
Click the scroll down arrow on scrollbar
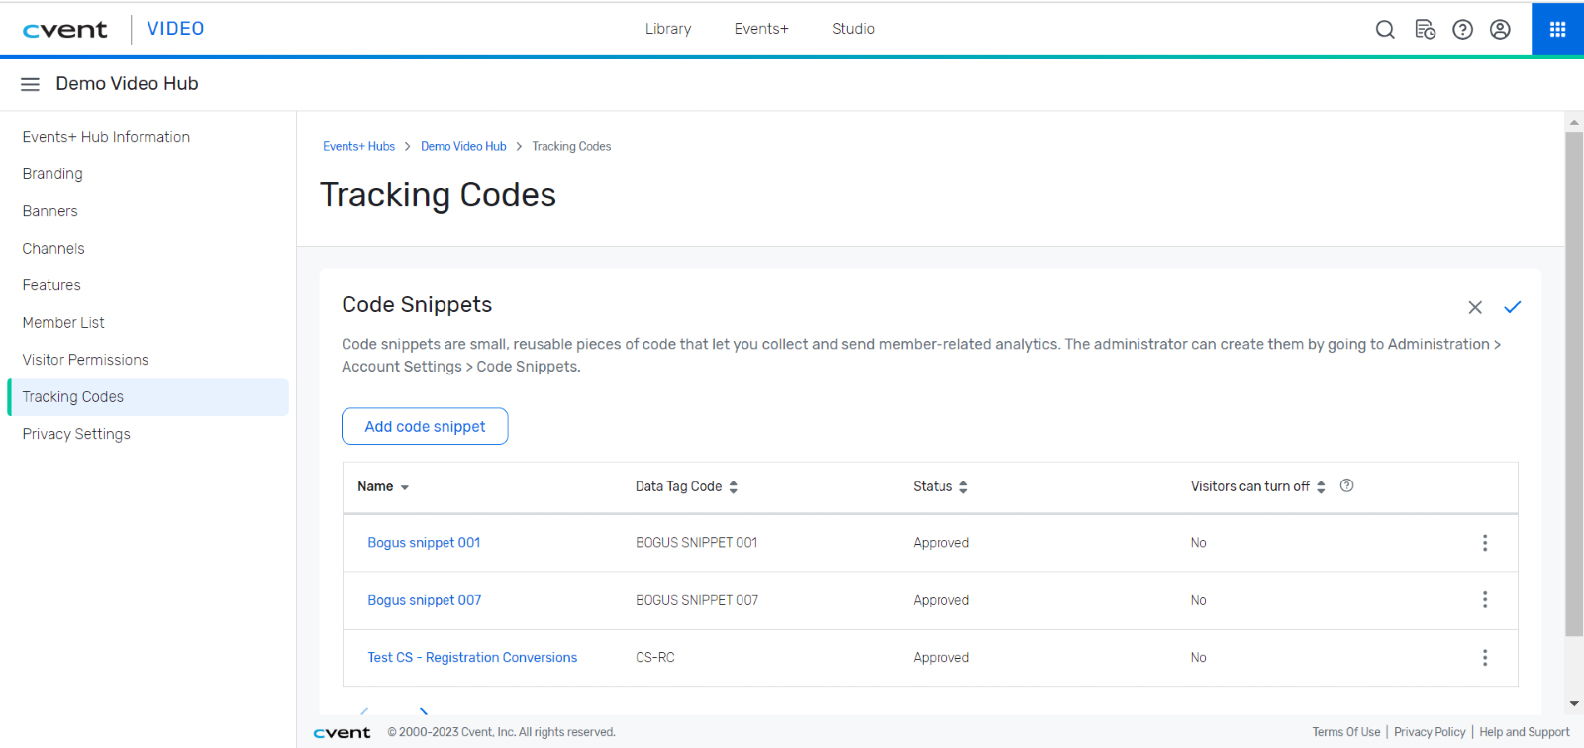pos(1574,704)
